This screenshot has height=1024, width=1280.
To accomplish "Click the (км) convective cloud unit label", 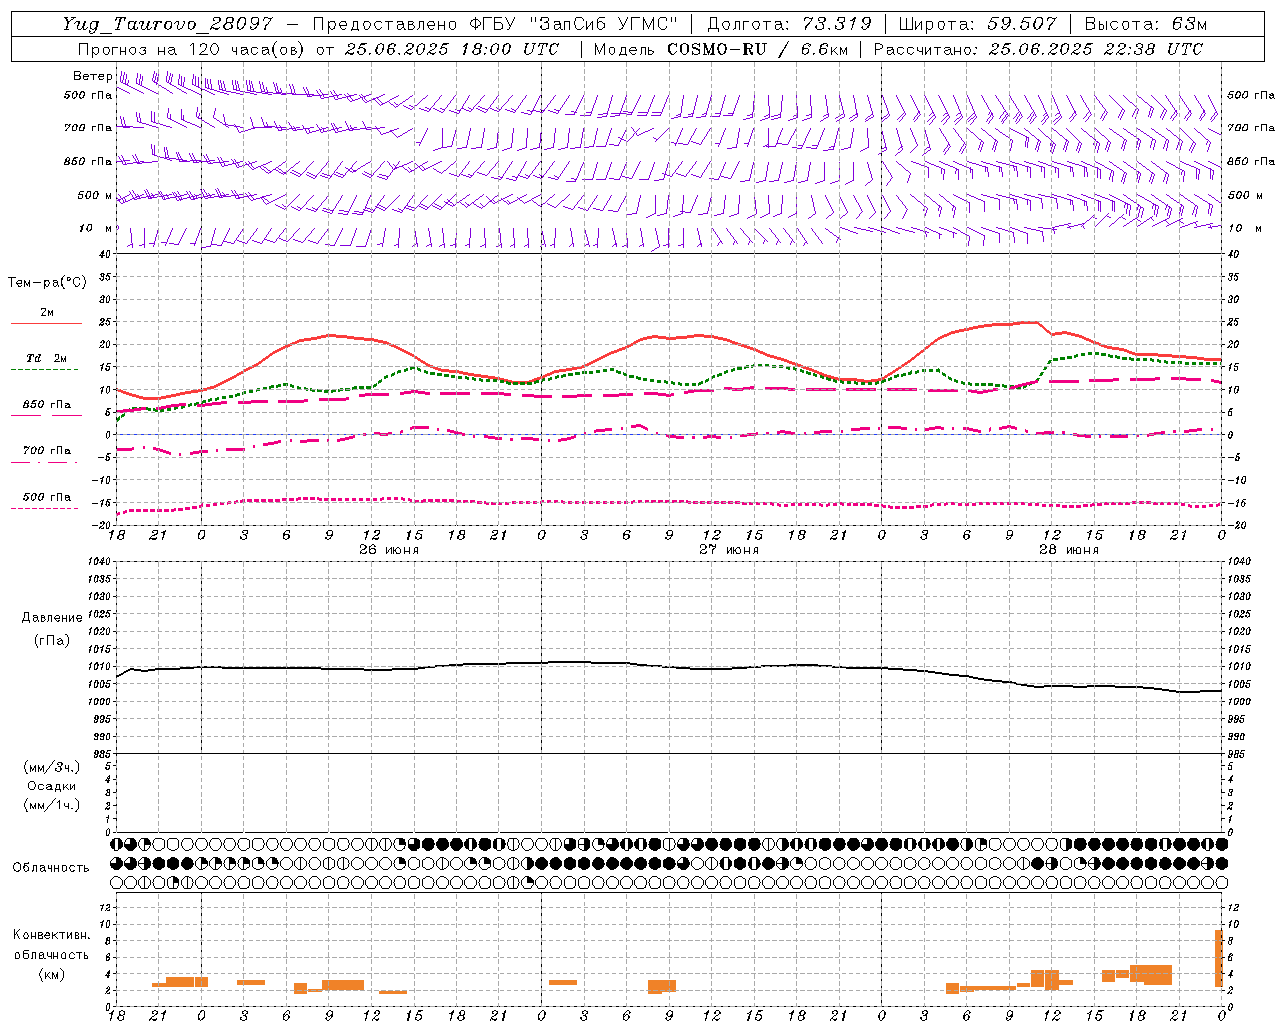I will [x=52, y=975].
